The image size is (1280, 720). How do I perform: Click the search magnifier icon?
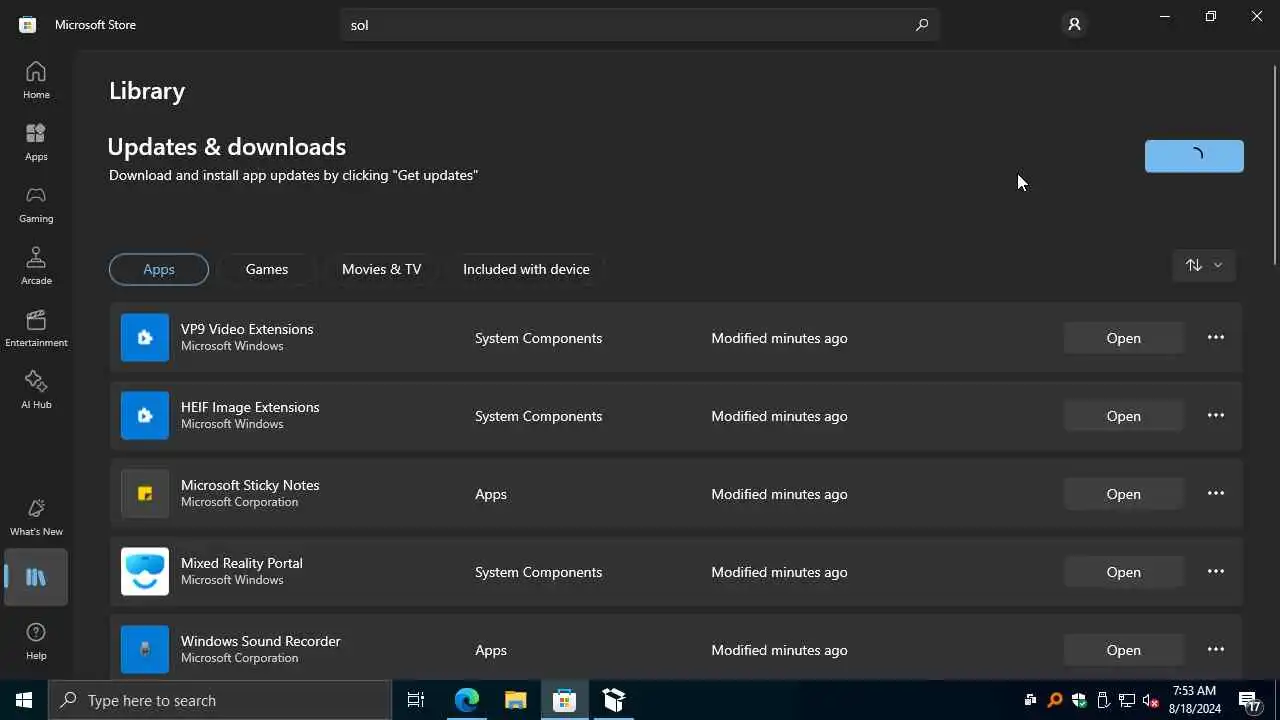921,25
